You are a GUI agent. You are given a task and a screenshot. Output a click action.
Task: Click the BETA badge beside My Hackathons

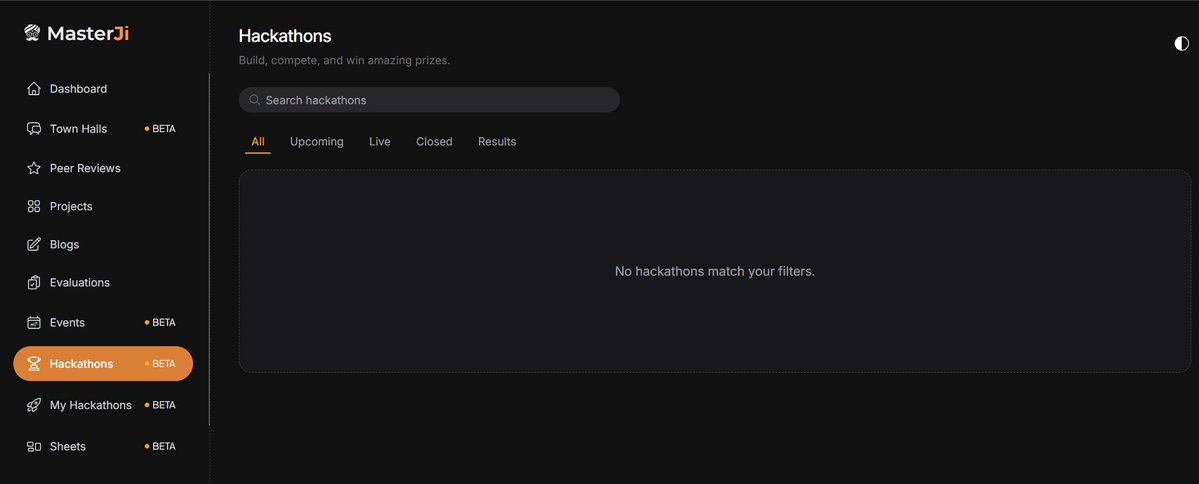pyautogui.click(x=161, y=405)
